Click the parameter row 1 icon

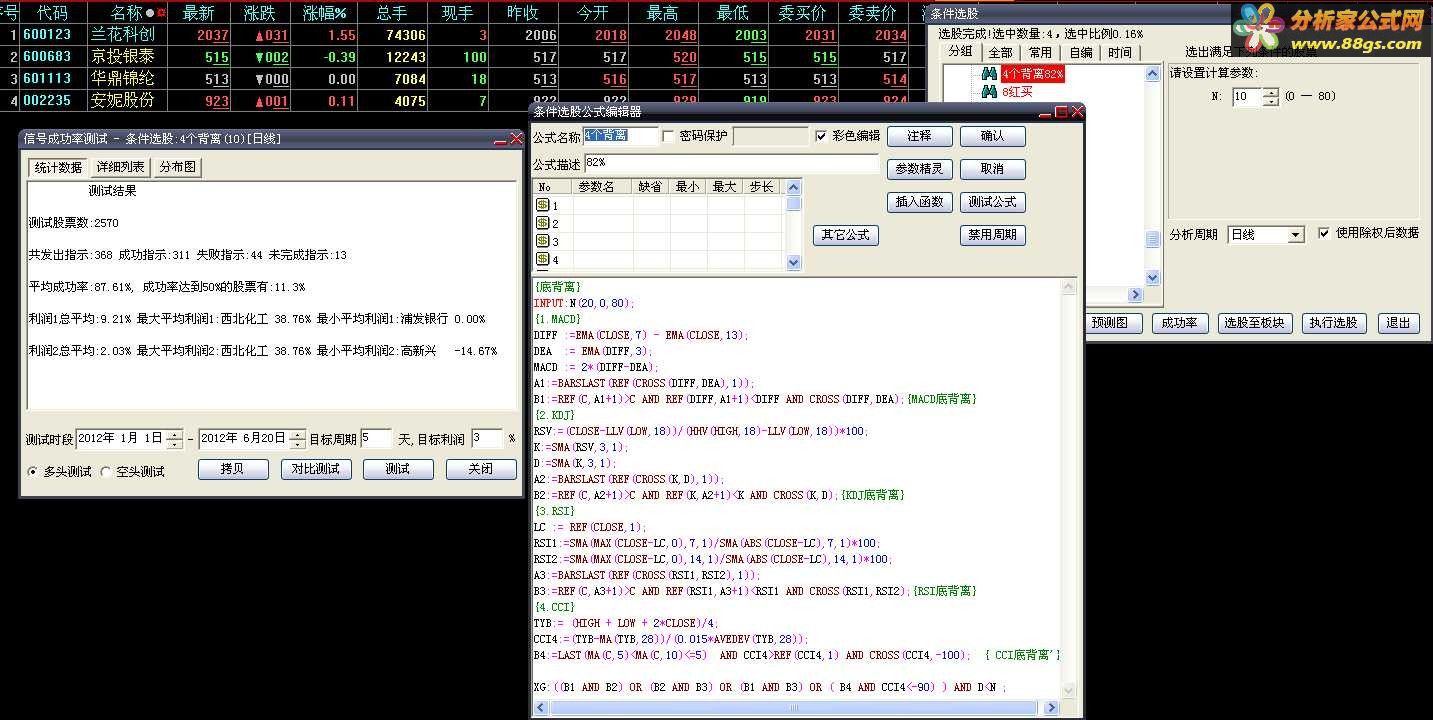pyautogui.click(x=543, y=205)
